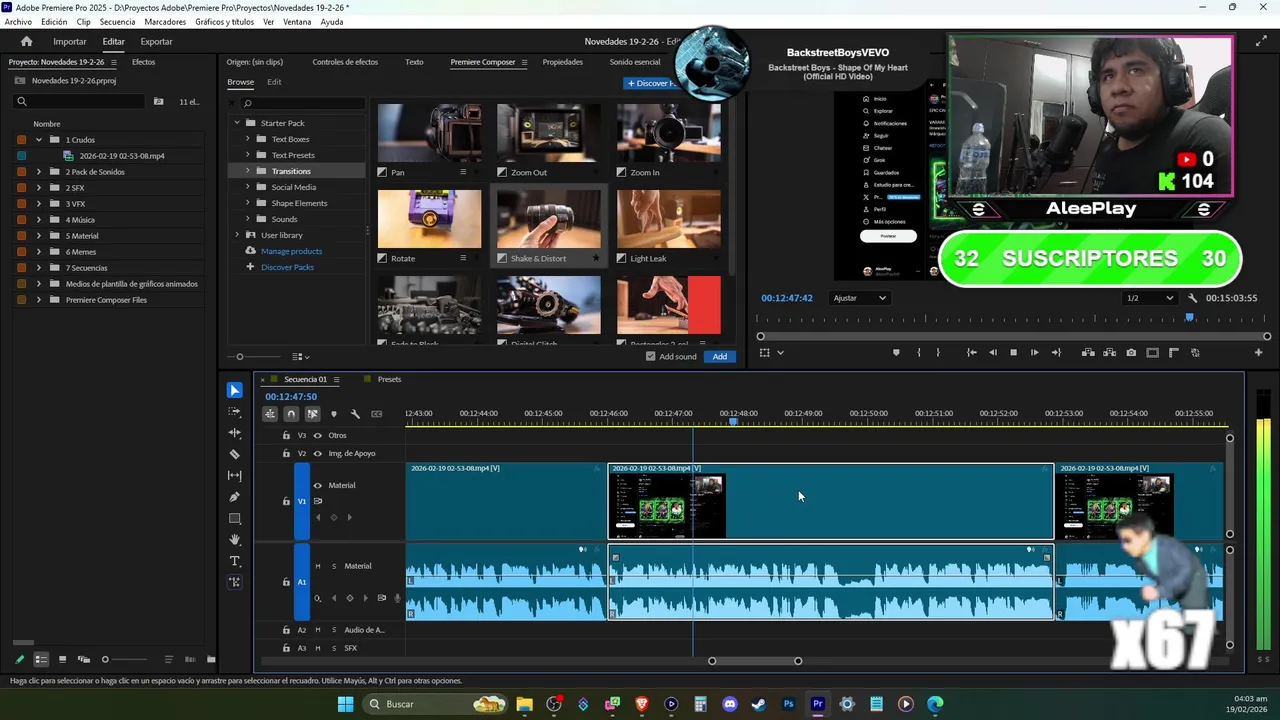Select the Selection tool in timeline toolbar
Viewport: 1280px width, 720px height.
234,390
